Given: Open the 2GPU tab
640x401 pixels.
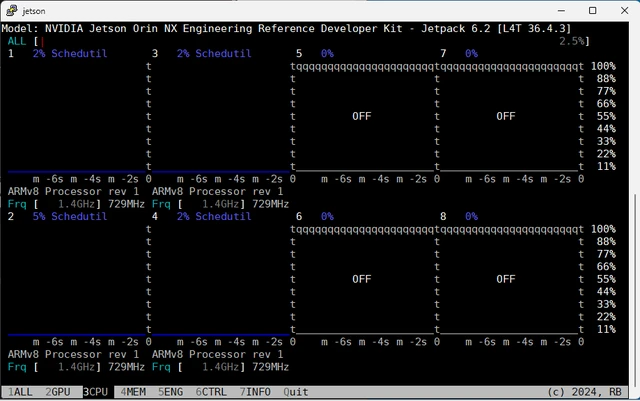Looking at the screenshot, I should (58, 393).
